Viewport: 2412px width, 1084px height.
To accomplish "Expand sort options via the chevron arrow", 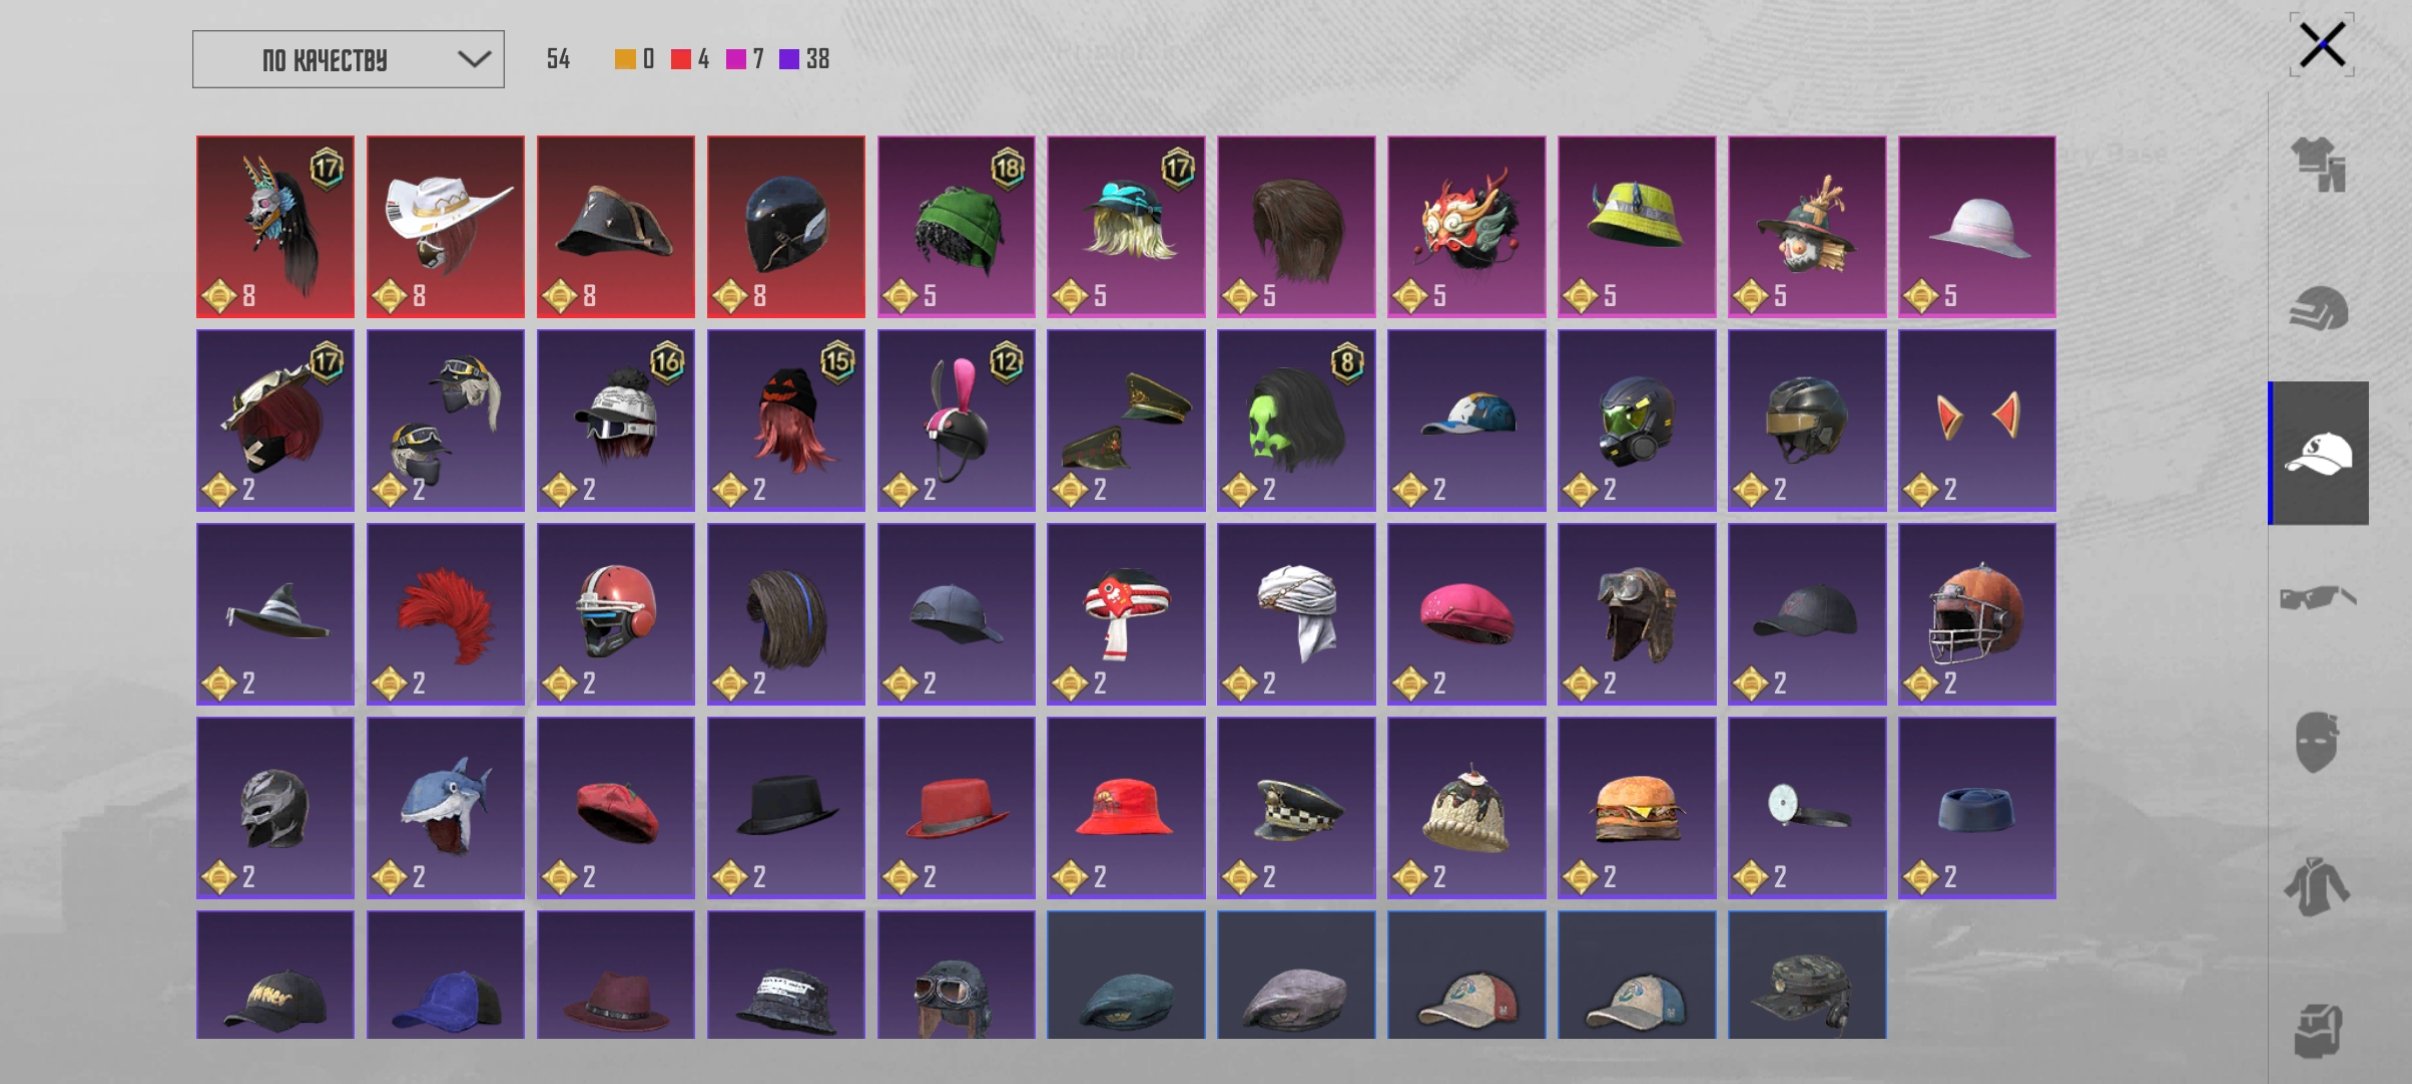I will pos(474,59).
